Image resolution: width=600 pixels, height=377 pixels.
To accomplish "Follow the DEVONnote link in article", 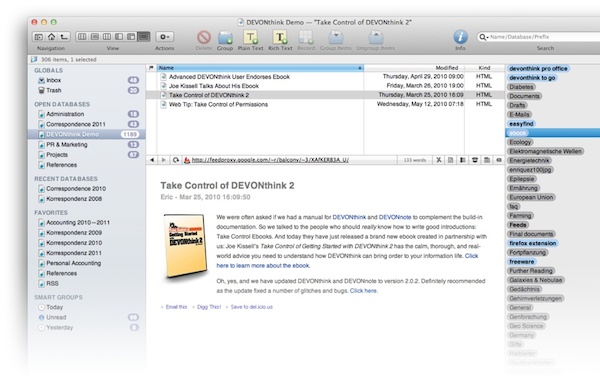I will click(395, 217).
